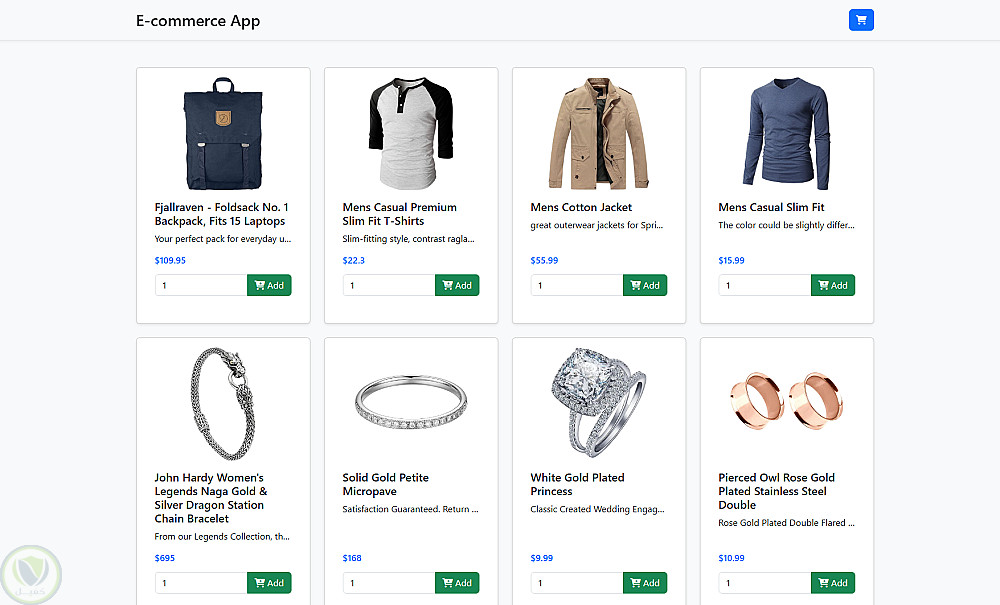The image size is (1000, 605).
Task: Focus quantity field for Mens Cotton Jacket
Action: [577, 285]
